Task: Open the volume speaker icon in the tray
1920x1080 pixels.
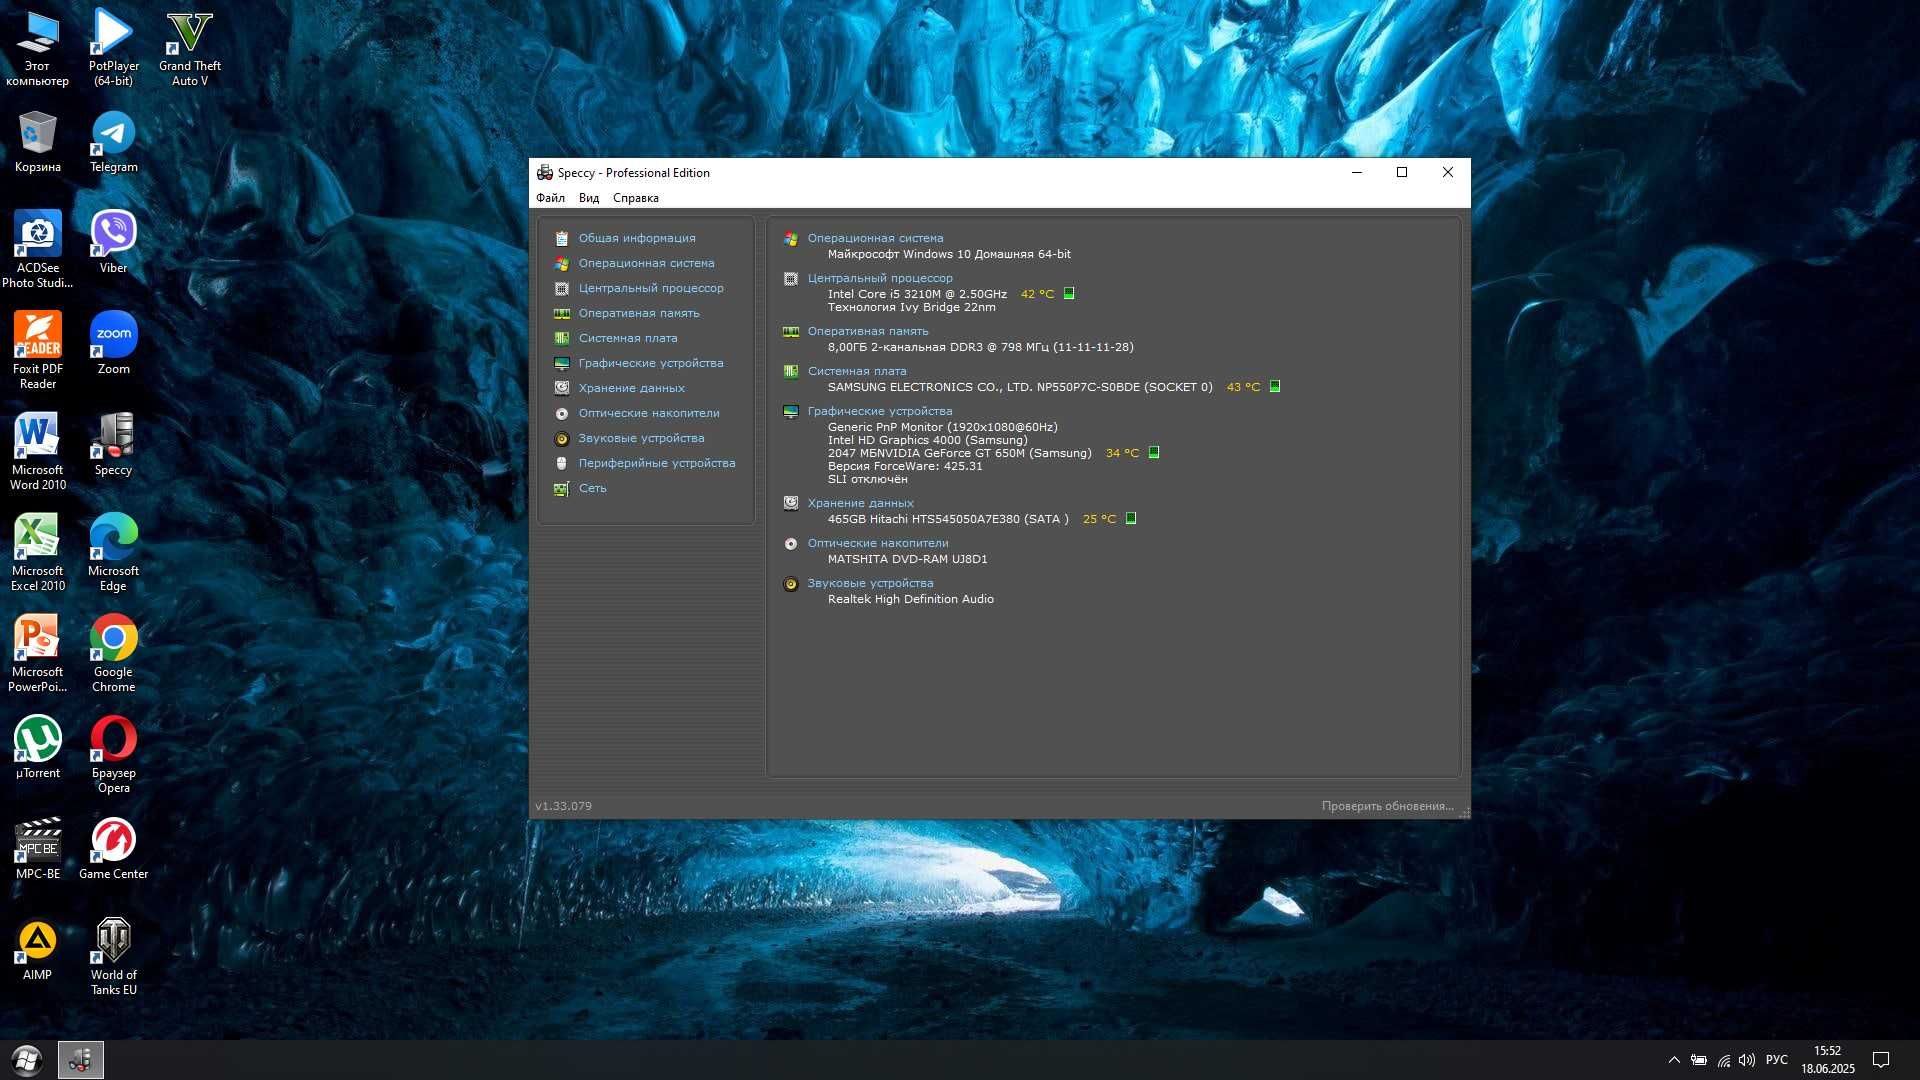Action: click(1747, 1060)
